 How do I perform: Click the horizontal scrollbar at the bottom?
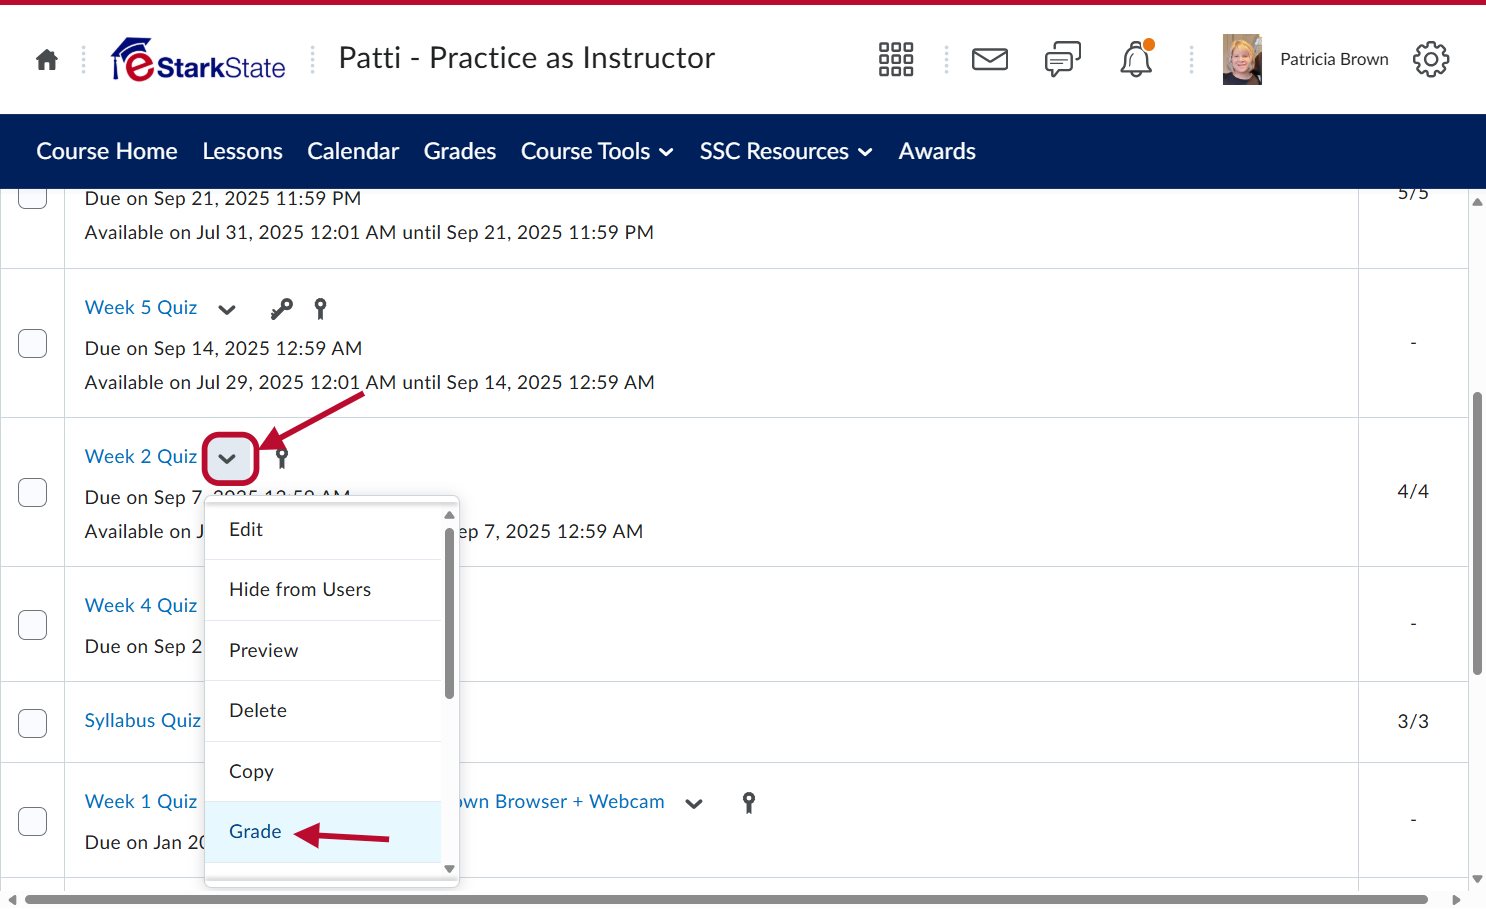click(726, 900)
